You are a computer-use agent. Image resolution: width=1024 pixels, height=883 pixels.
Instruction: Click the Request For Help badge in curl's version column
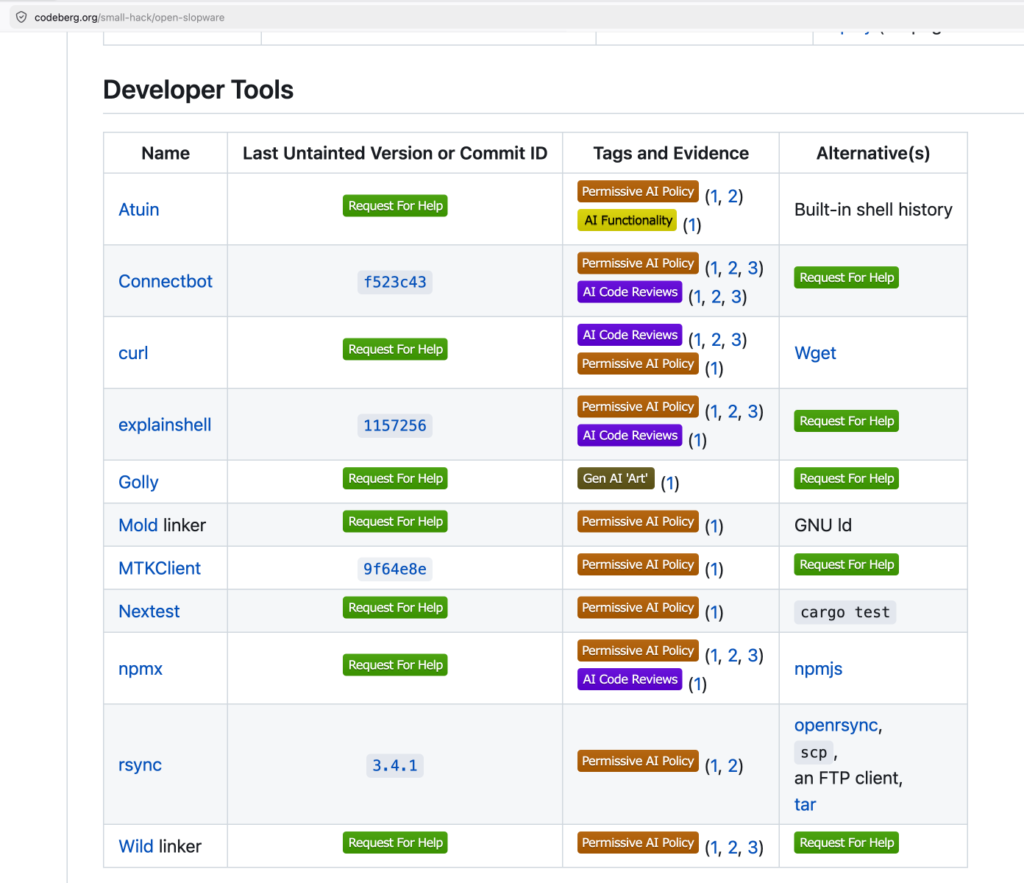395,349
